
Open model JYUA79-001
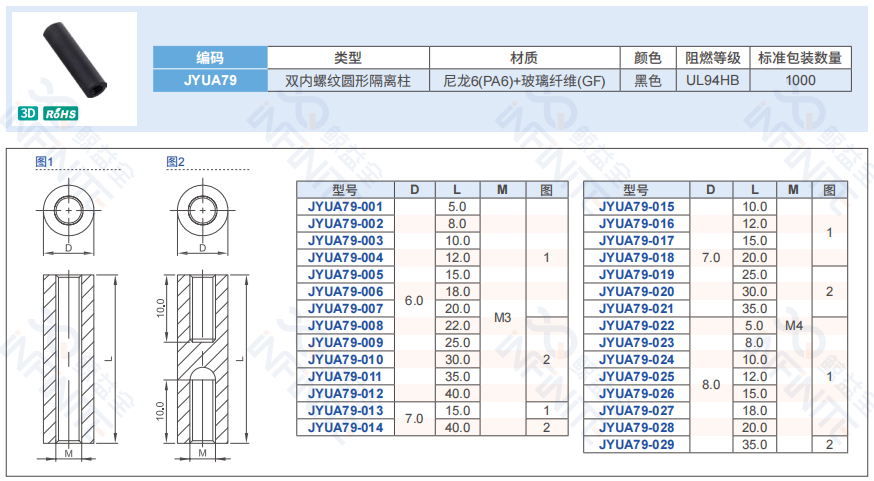tap(345, 206)
